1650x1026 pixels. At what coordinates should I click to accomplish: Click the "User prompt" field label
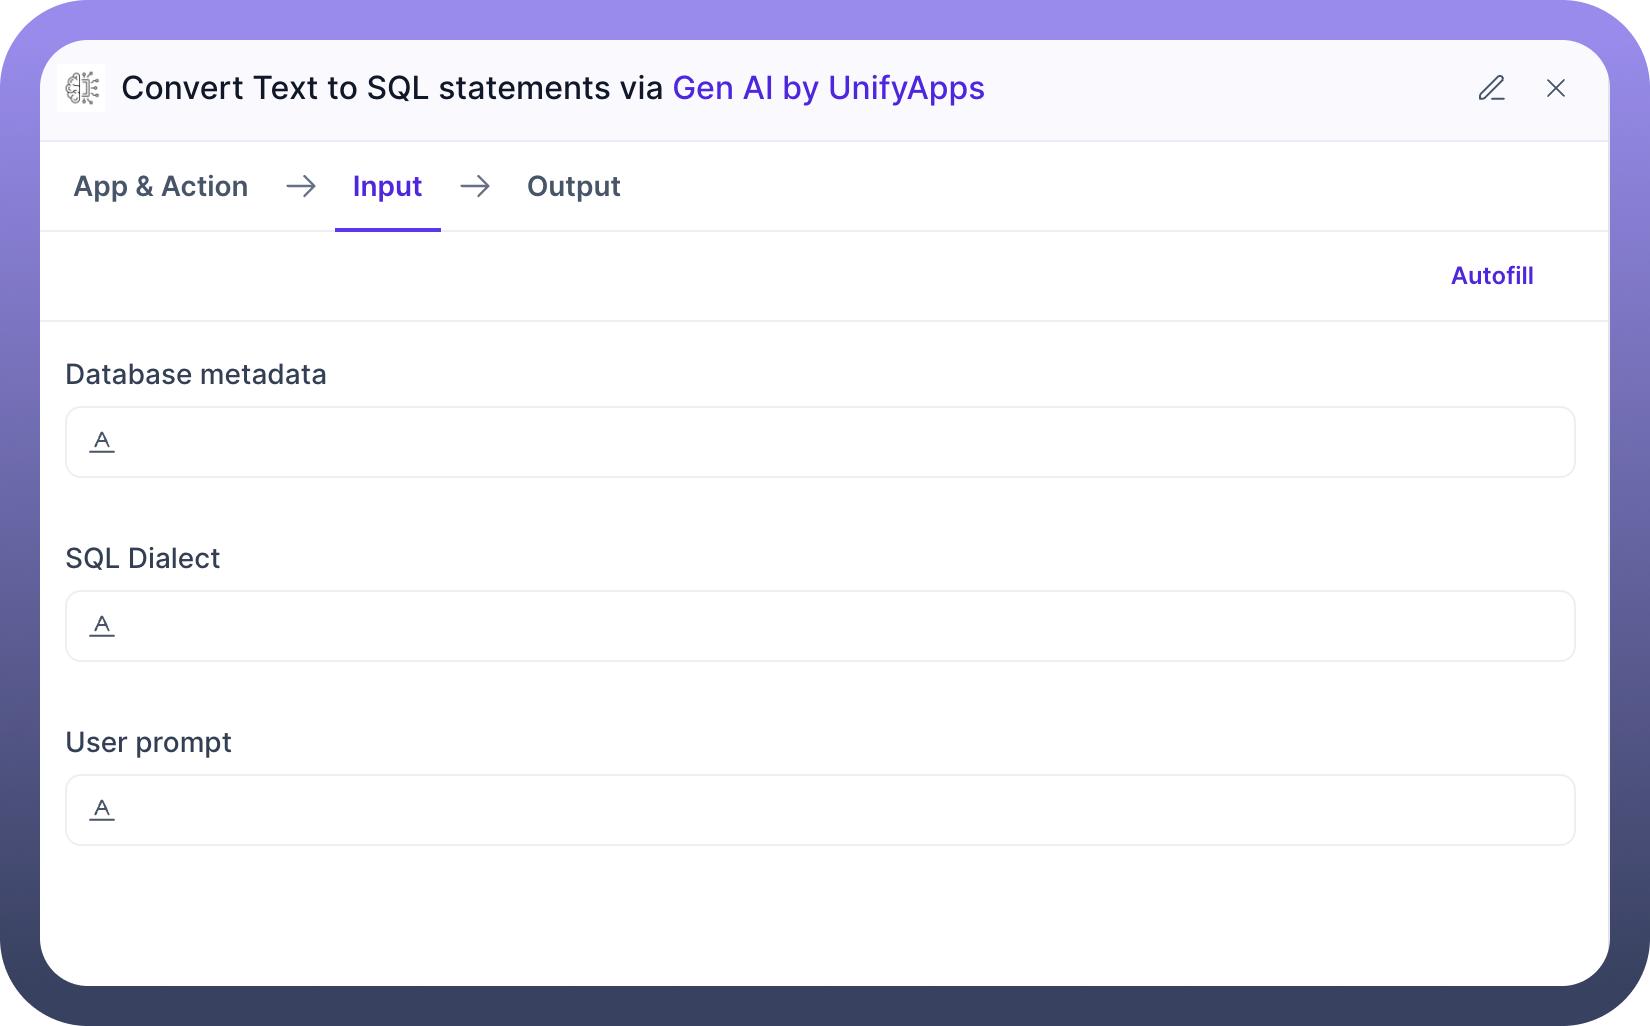coord(149,743)
